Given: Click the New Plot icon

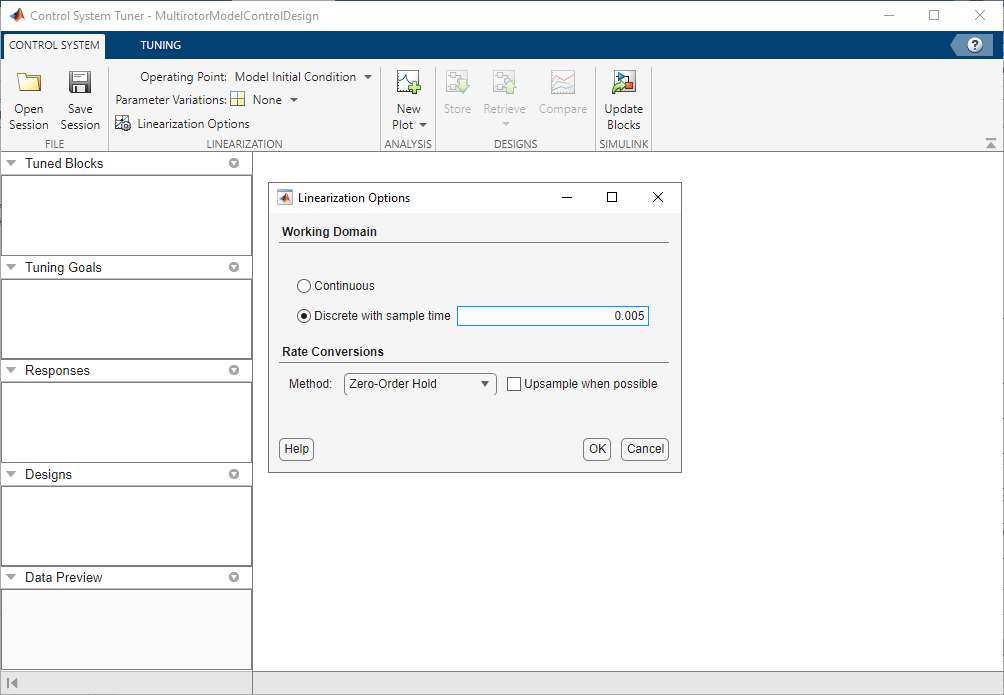Looking at the screenshot, I should click(x=409, y=82).
